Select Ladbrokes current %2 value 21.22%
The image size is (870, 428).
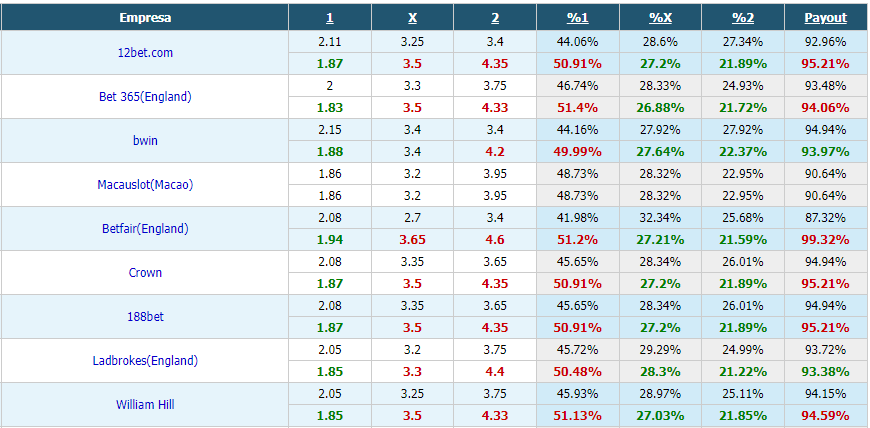743,371
